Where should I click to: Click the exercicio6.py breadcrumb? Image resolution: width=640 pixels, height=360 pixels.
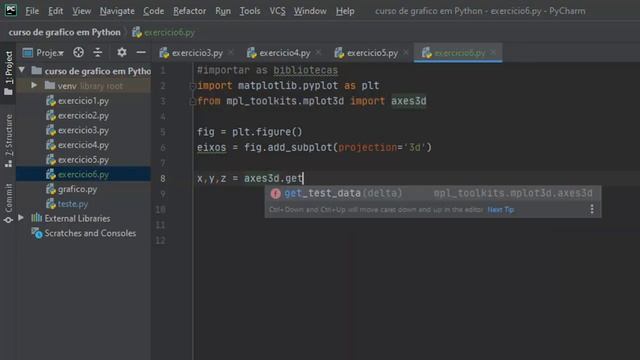(x=164, y=32)
